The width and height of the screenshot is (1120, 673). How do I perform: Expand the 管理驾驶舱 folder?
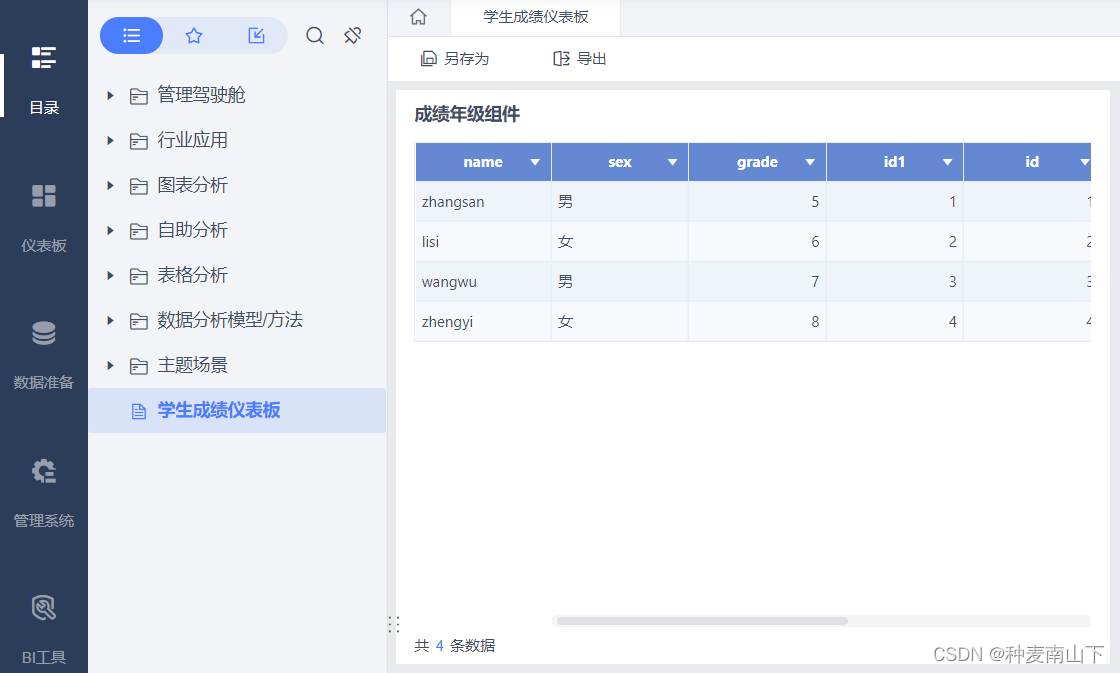point(110,95)
